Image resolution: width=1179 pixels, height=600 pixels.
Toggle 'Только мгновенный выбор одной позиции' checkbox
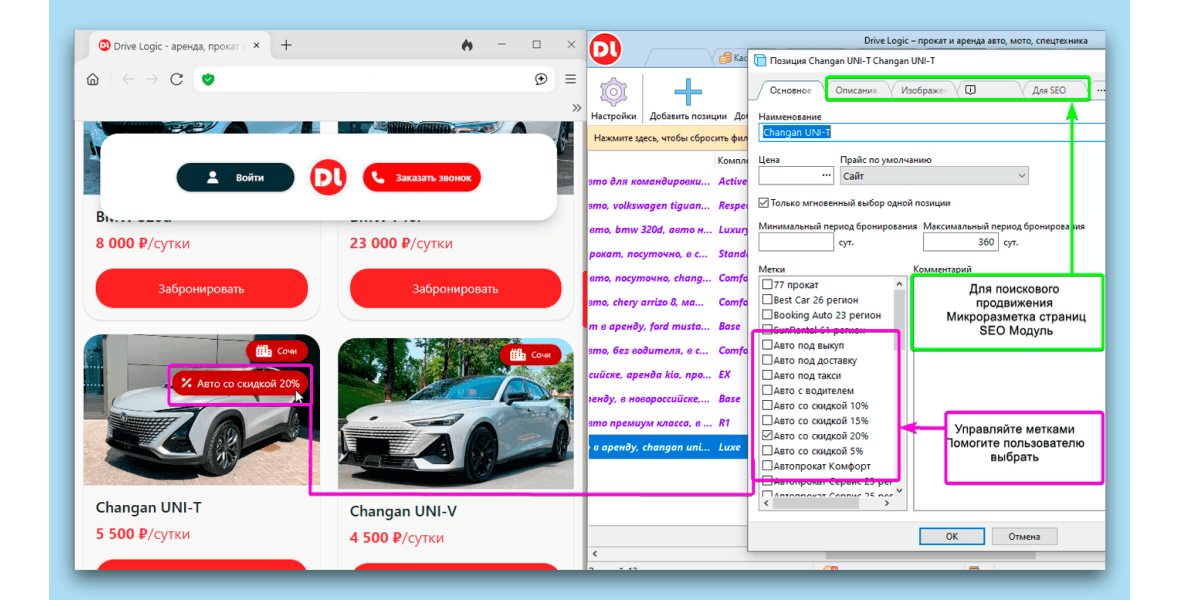click(x=765, y=203)
